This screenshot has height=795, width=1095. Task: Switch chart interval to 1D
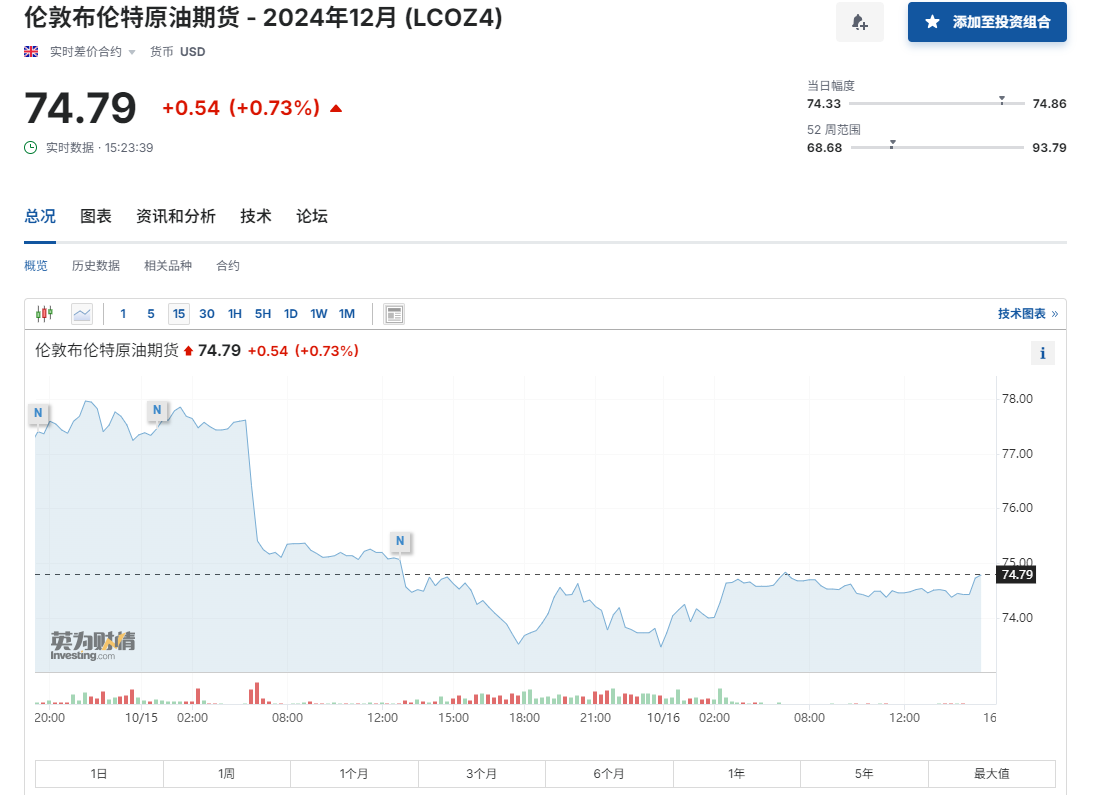point(291,314)
